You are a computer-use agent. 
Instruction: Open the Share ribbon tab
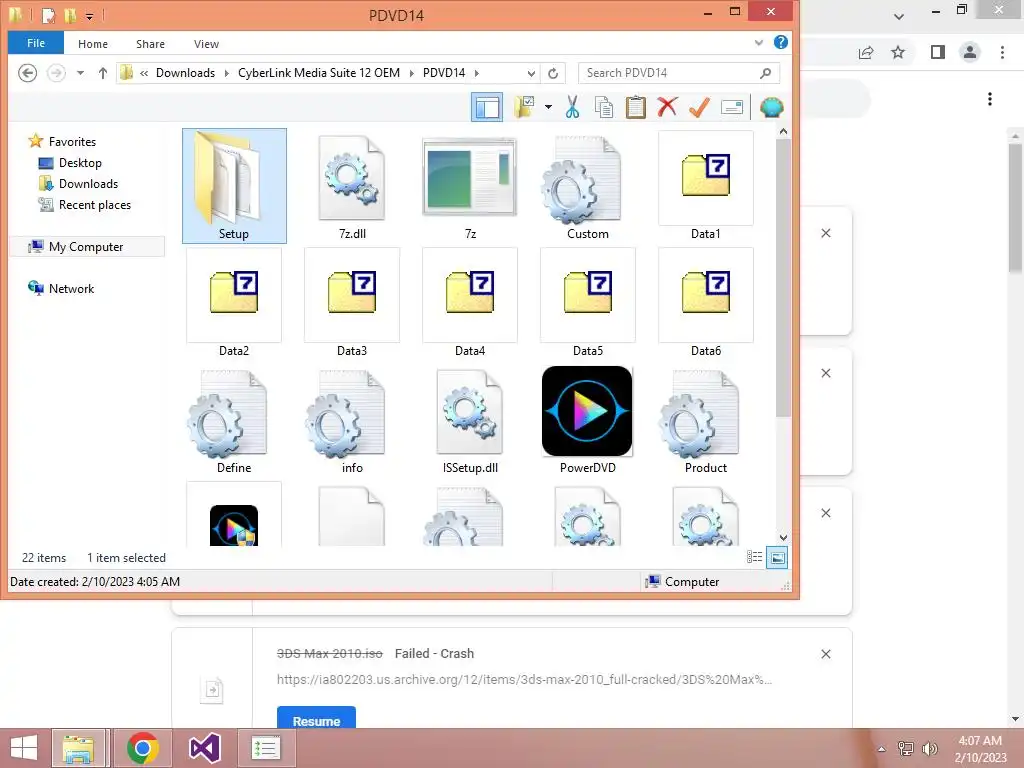(x=150, y=44)
